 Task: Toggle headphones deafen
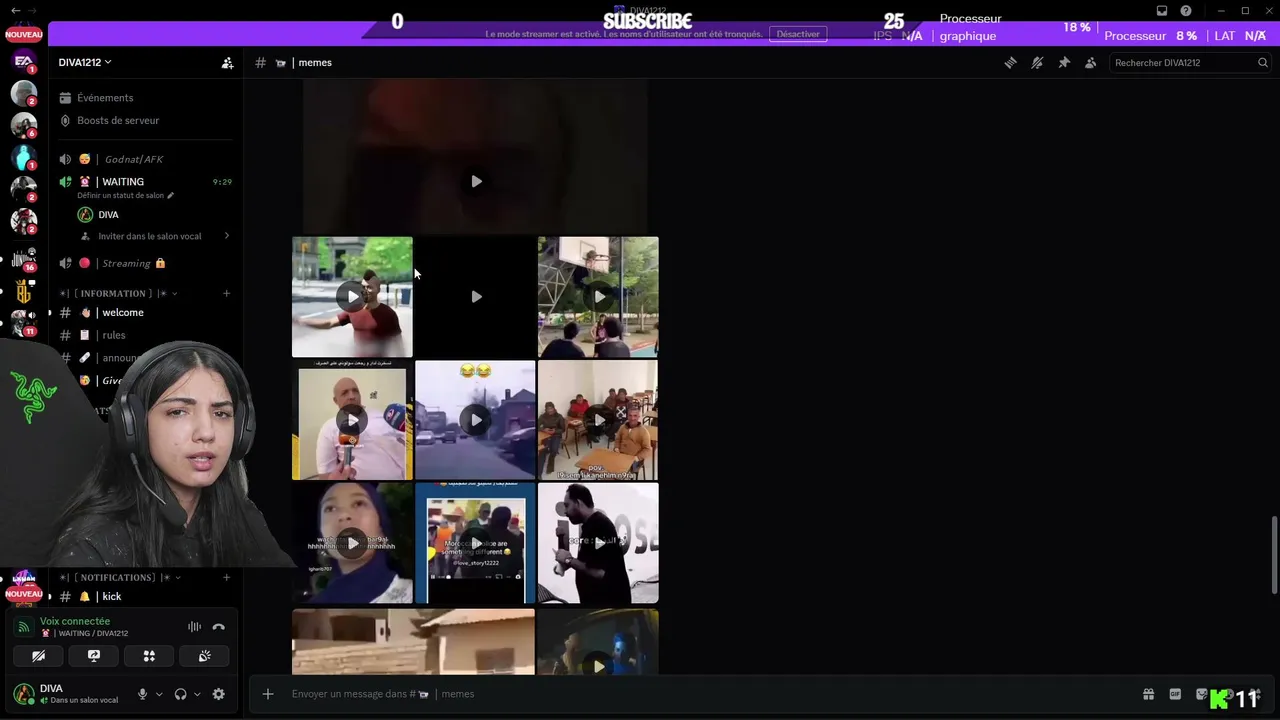180,694
